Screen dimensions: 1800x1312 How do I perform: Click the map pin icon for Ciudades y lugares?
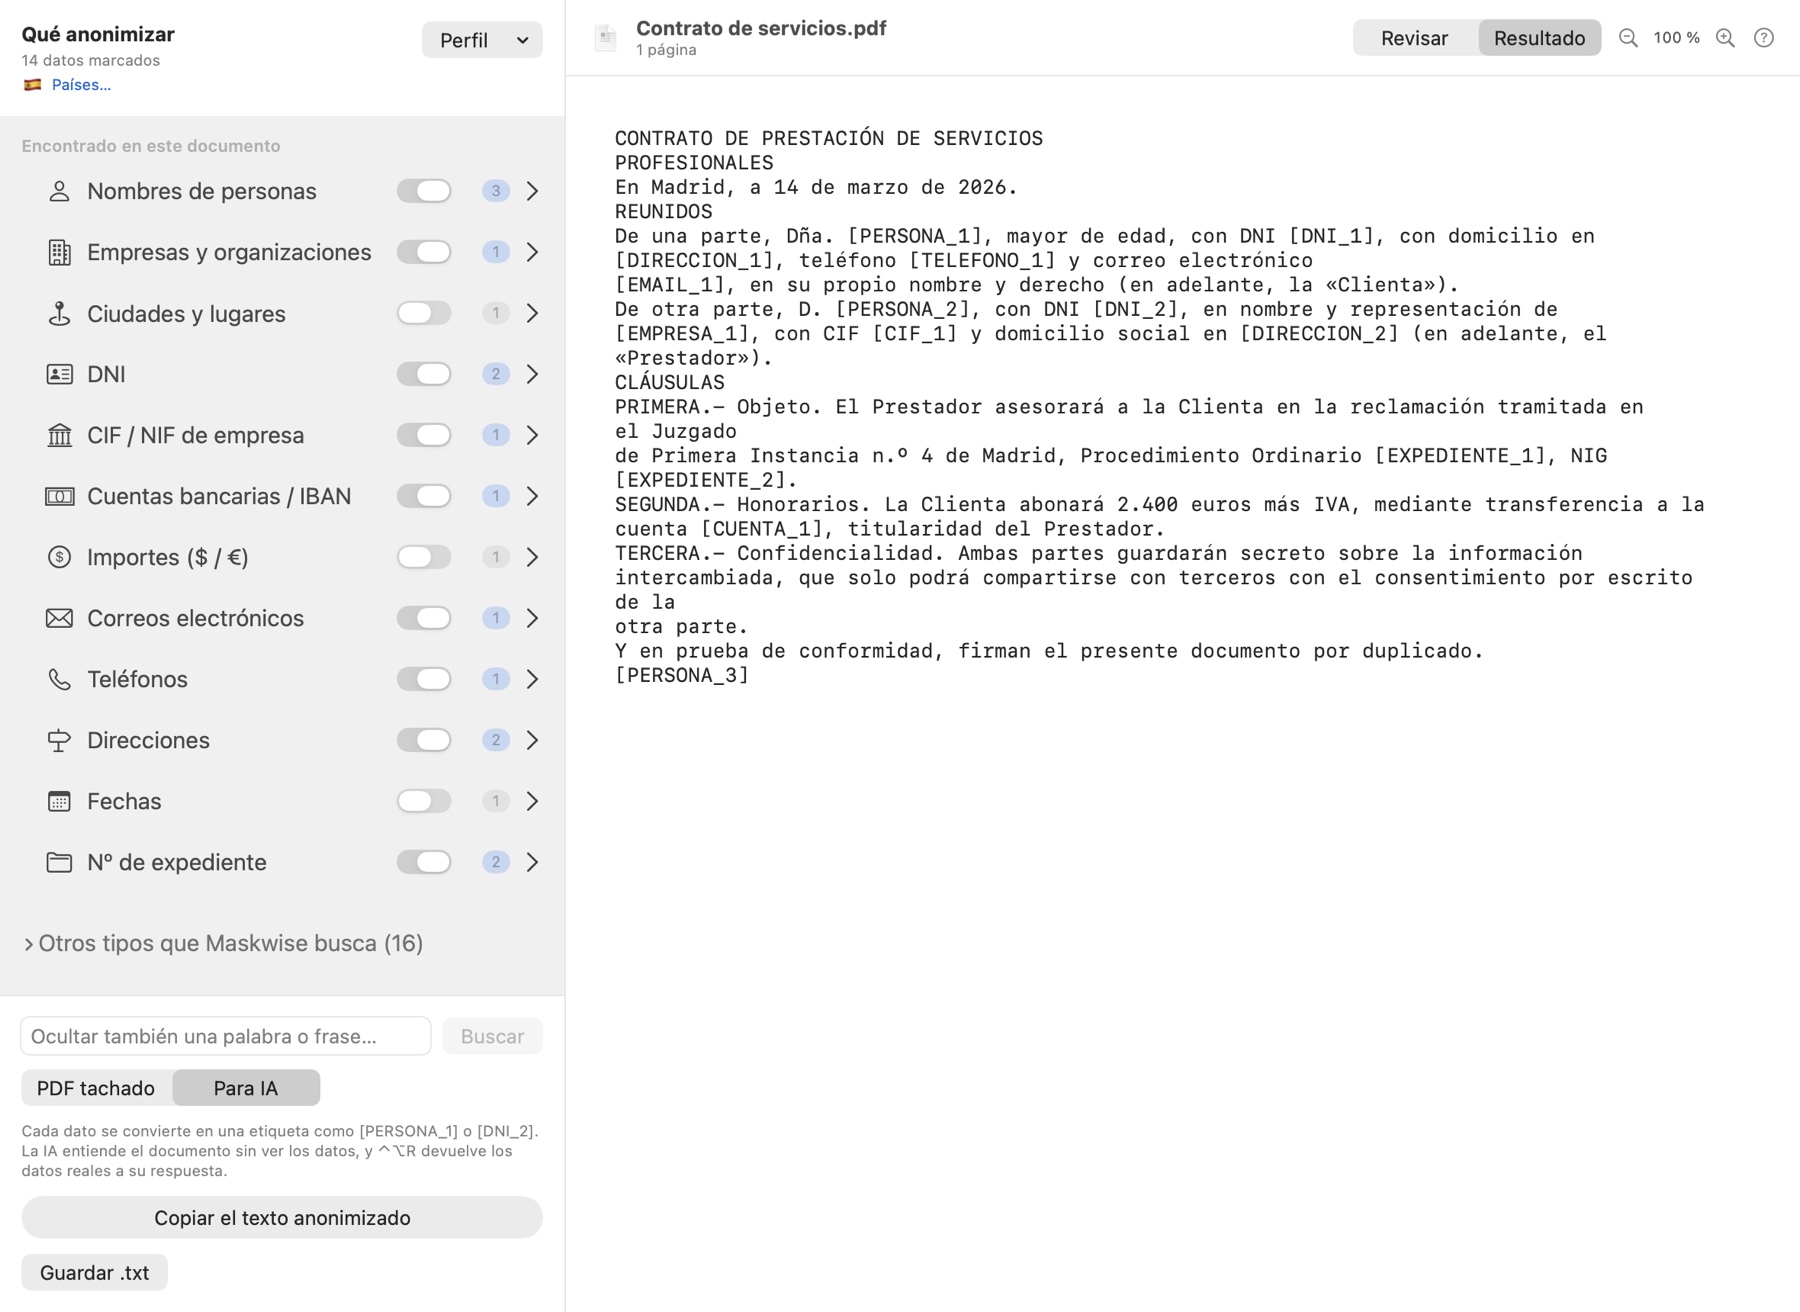point(59,313)
